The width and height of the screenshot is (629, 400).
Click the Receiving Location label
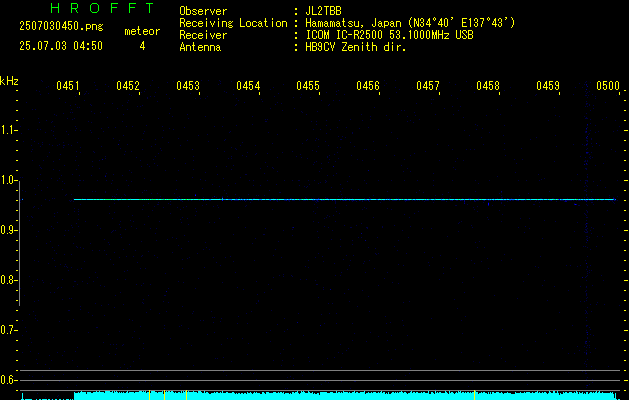(233, 24)
